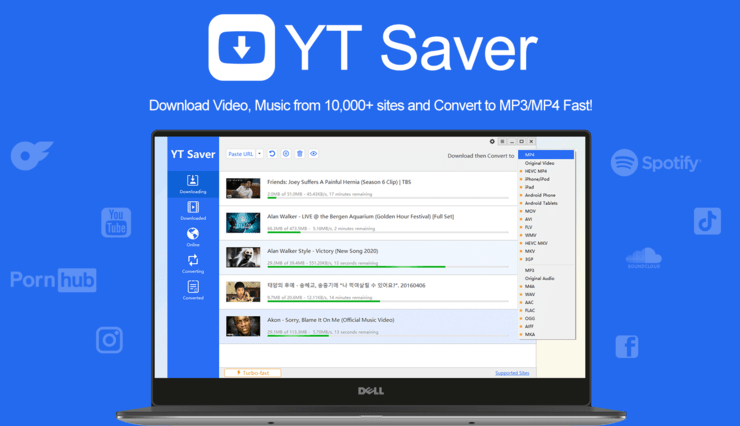Click the Akon download progress bar
The height and width of the screenshot is (426, 740).
tap(388, 336)
